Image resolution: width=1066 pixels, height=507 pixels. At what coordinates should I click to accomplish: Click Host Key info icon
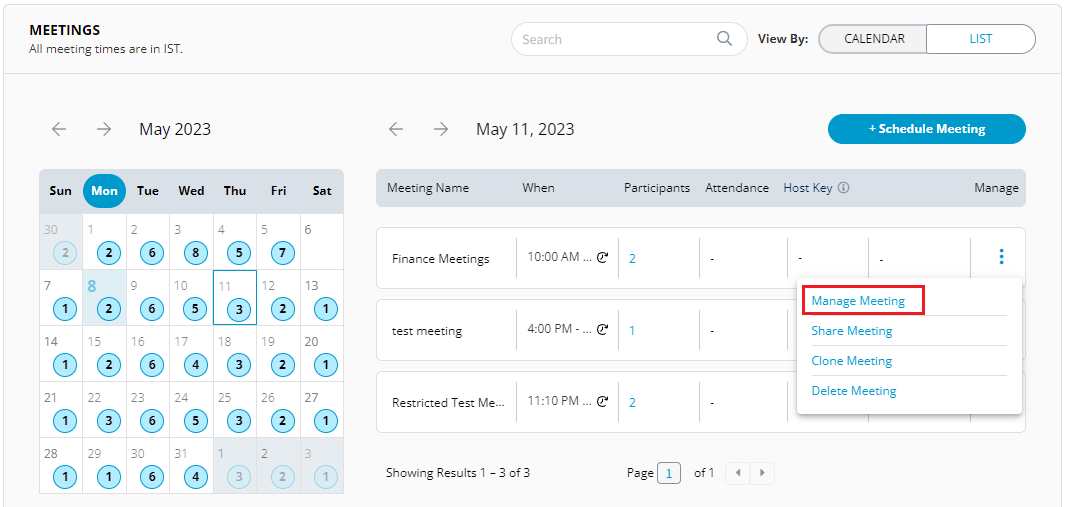(843, 188)
